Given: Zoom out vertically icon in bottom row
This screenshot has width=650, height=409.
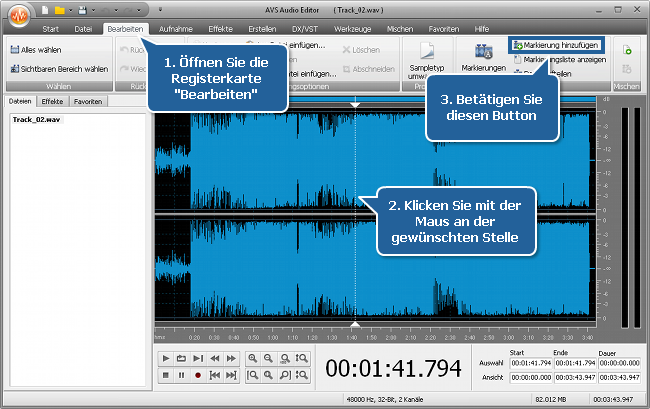Looking at the screenshot, I should click(x=301, y=375).
